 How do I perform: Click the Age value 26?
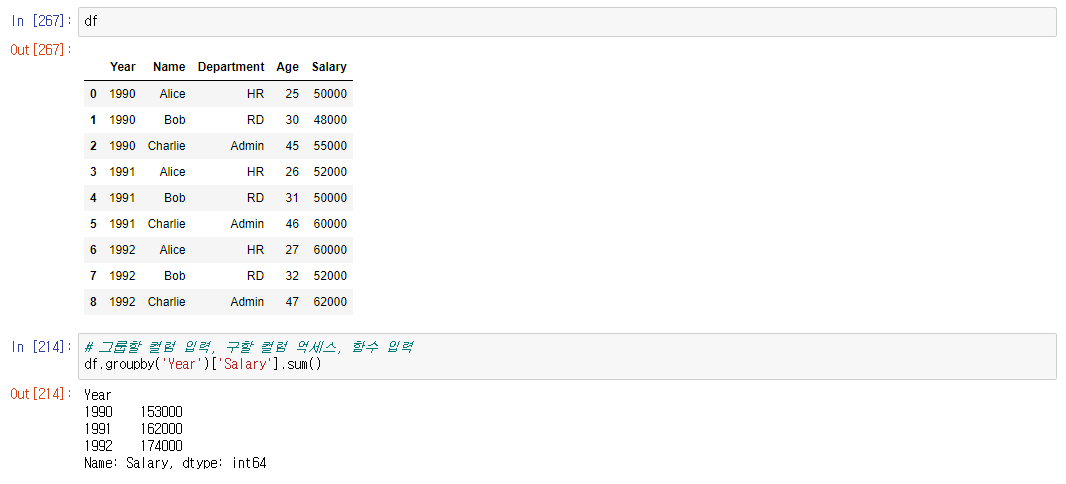pos(292,172)
